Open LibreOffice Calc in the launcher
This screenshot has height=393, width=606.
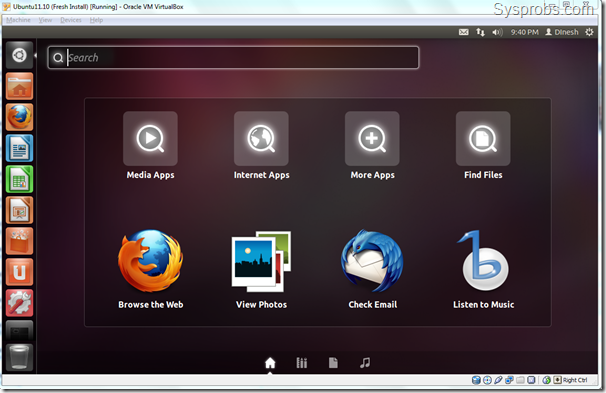19,179
